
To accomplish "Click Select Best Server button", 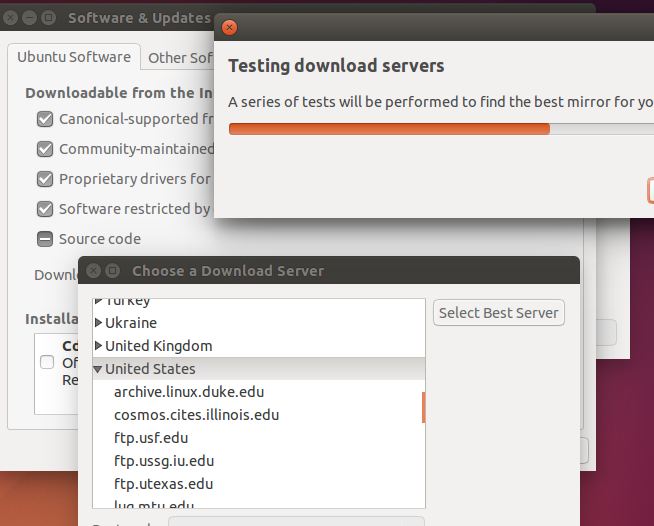I will click(x=499, y=313).
